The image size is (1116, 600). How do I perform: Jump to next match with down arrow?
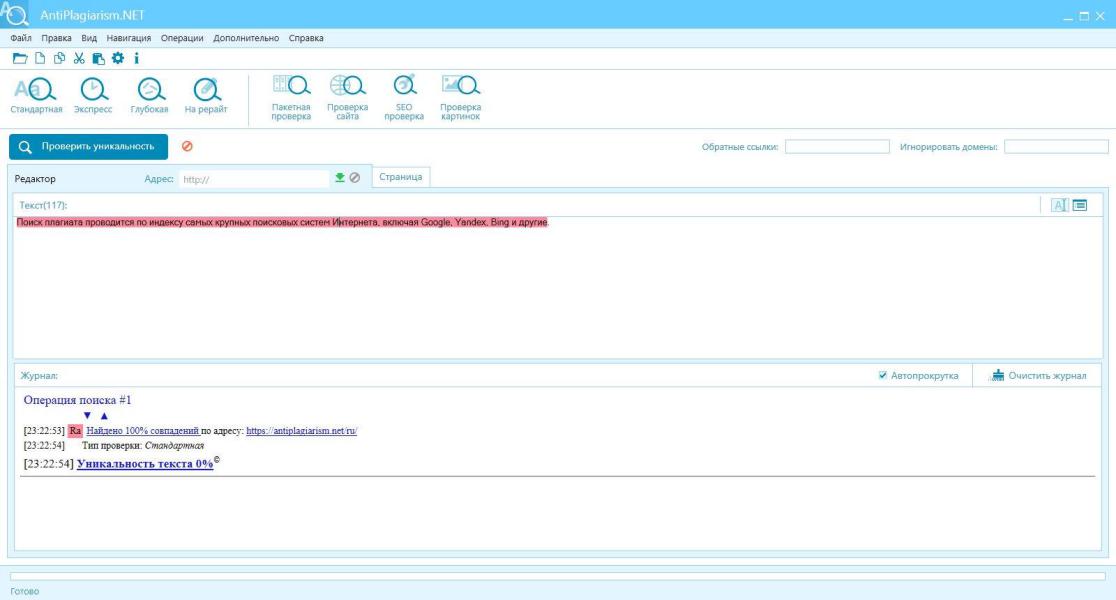[x=87, y=416]
